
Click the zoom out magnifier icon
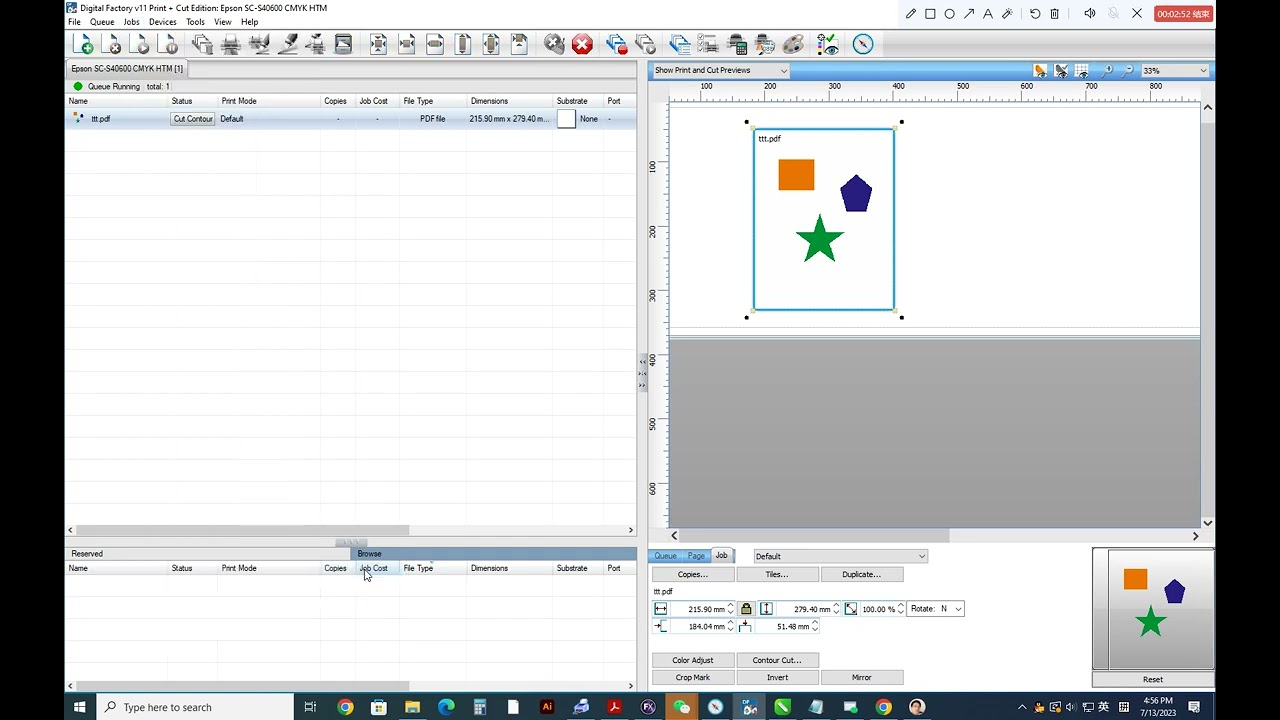pos(1128,70)
